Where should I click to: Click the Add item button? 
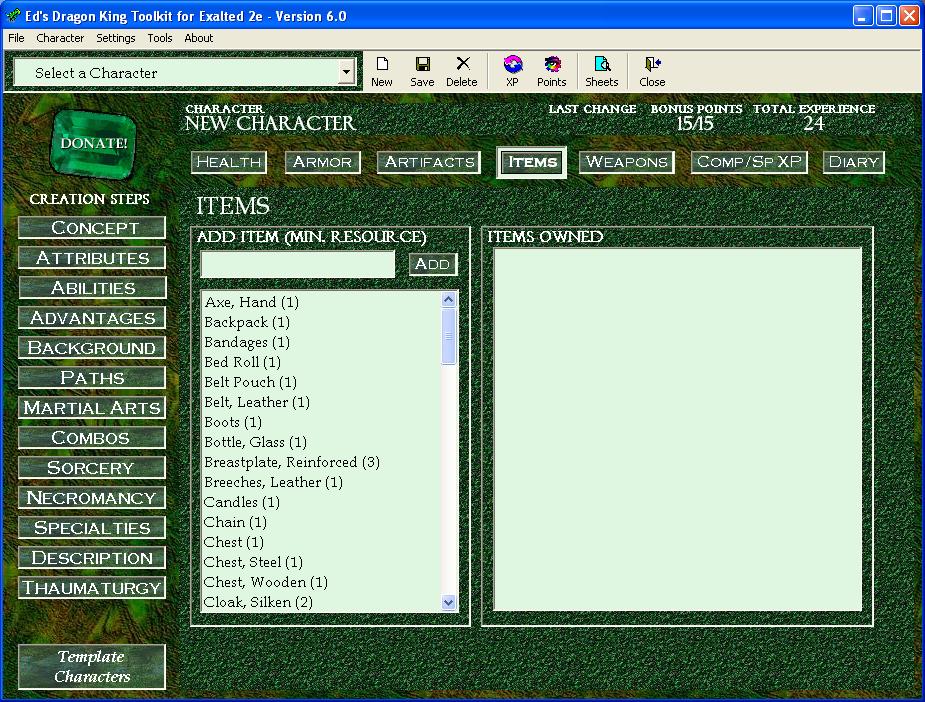coord(433,264)
